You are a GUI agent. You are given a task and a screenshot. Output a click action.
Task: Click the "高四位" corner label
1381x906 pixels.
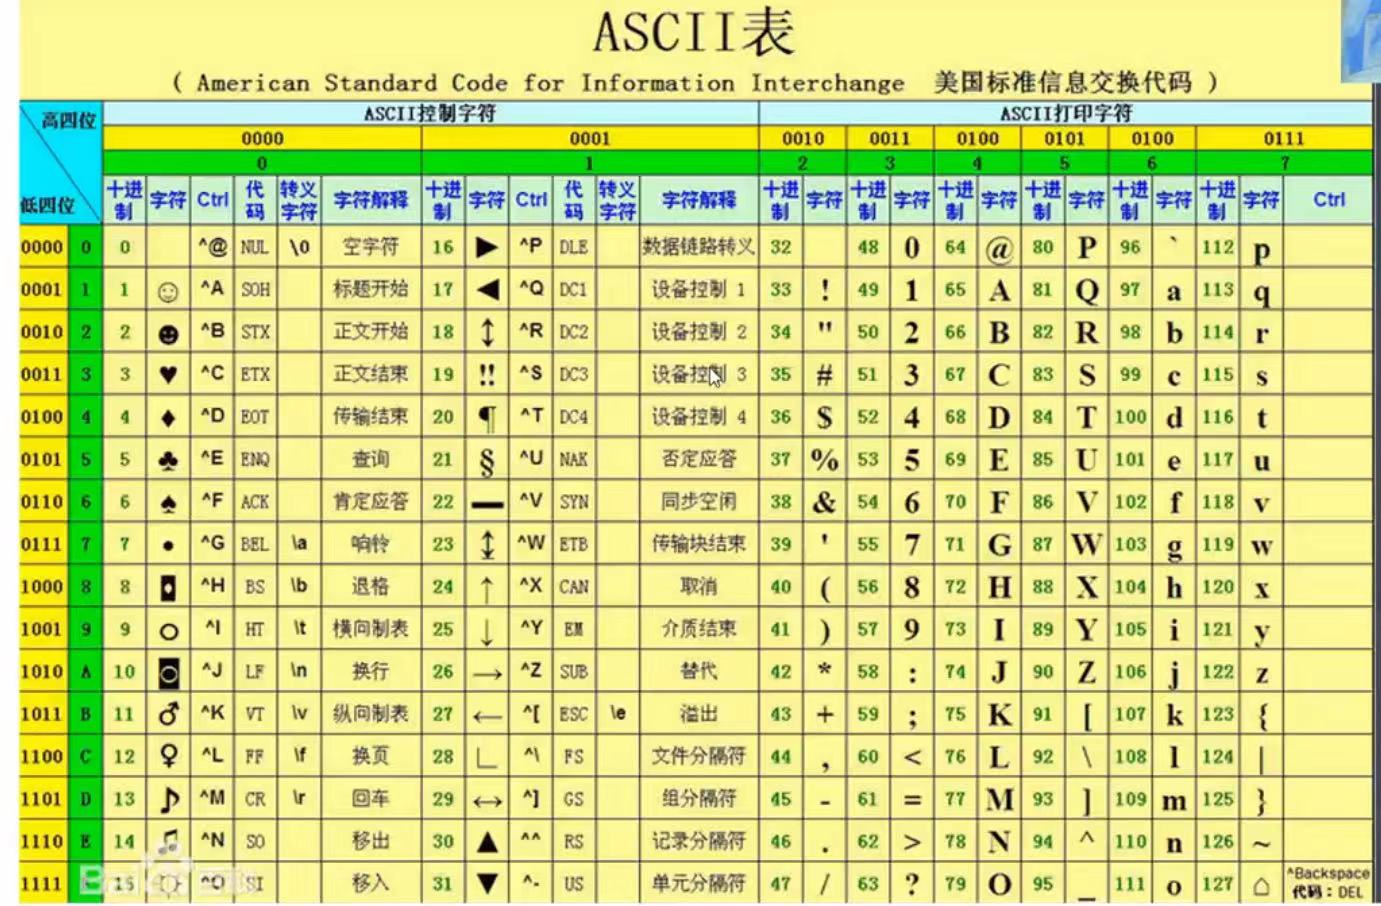click(x=69, y=121)
